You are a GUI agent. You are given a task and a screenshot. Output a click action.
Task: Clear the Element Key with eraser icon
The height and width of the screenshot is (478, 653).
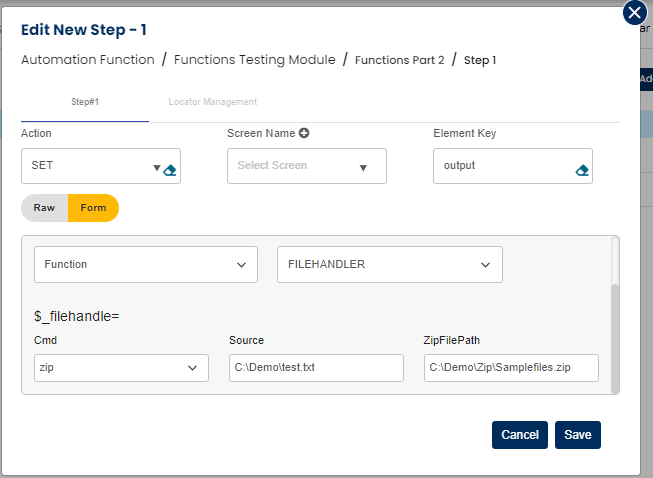click(x=582, y=170)
